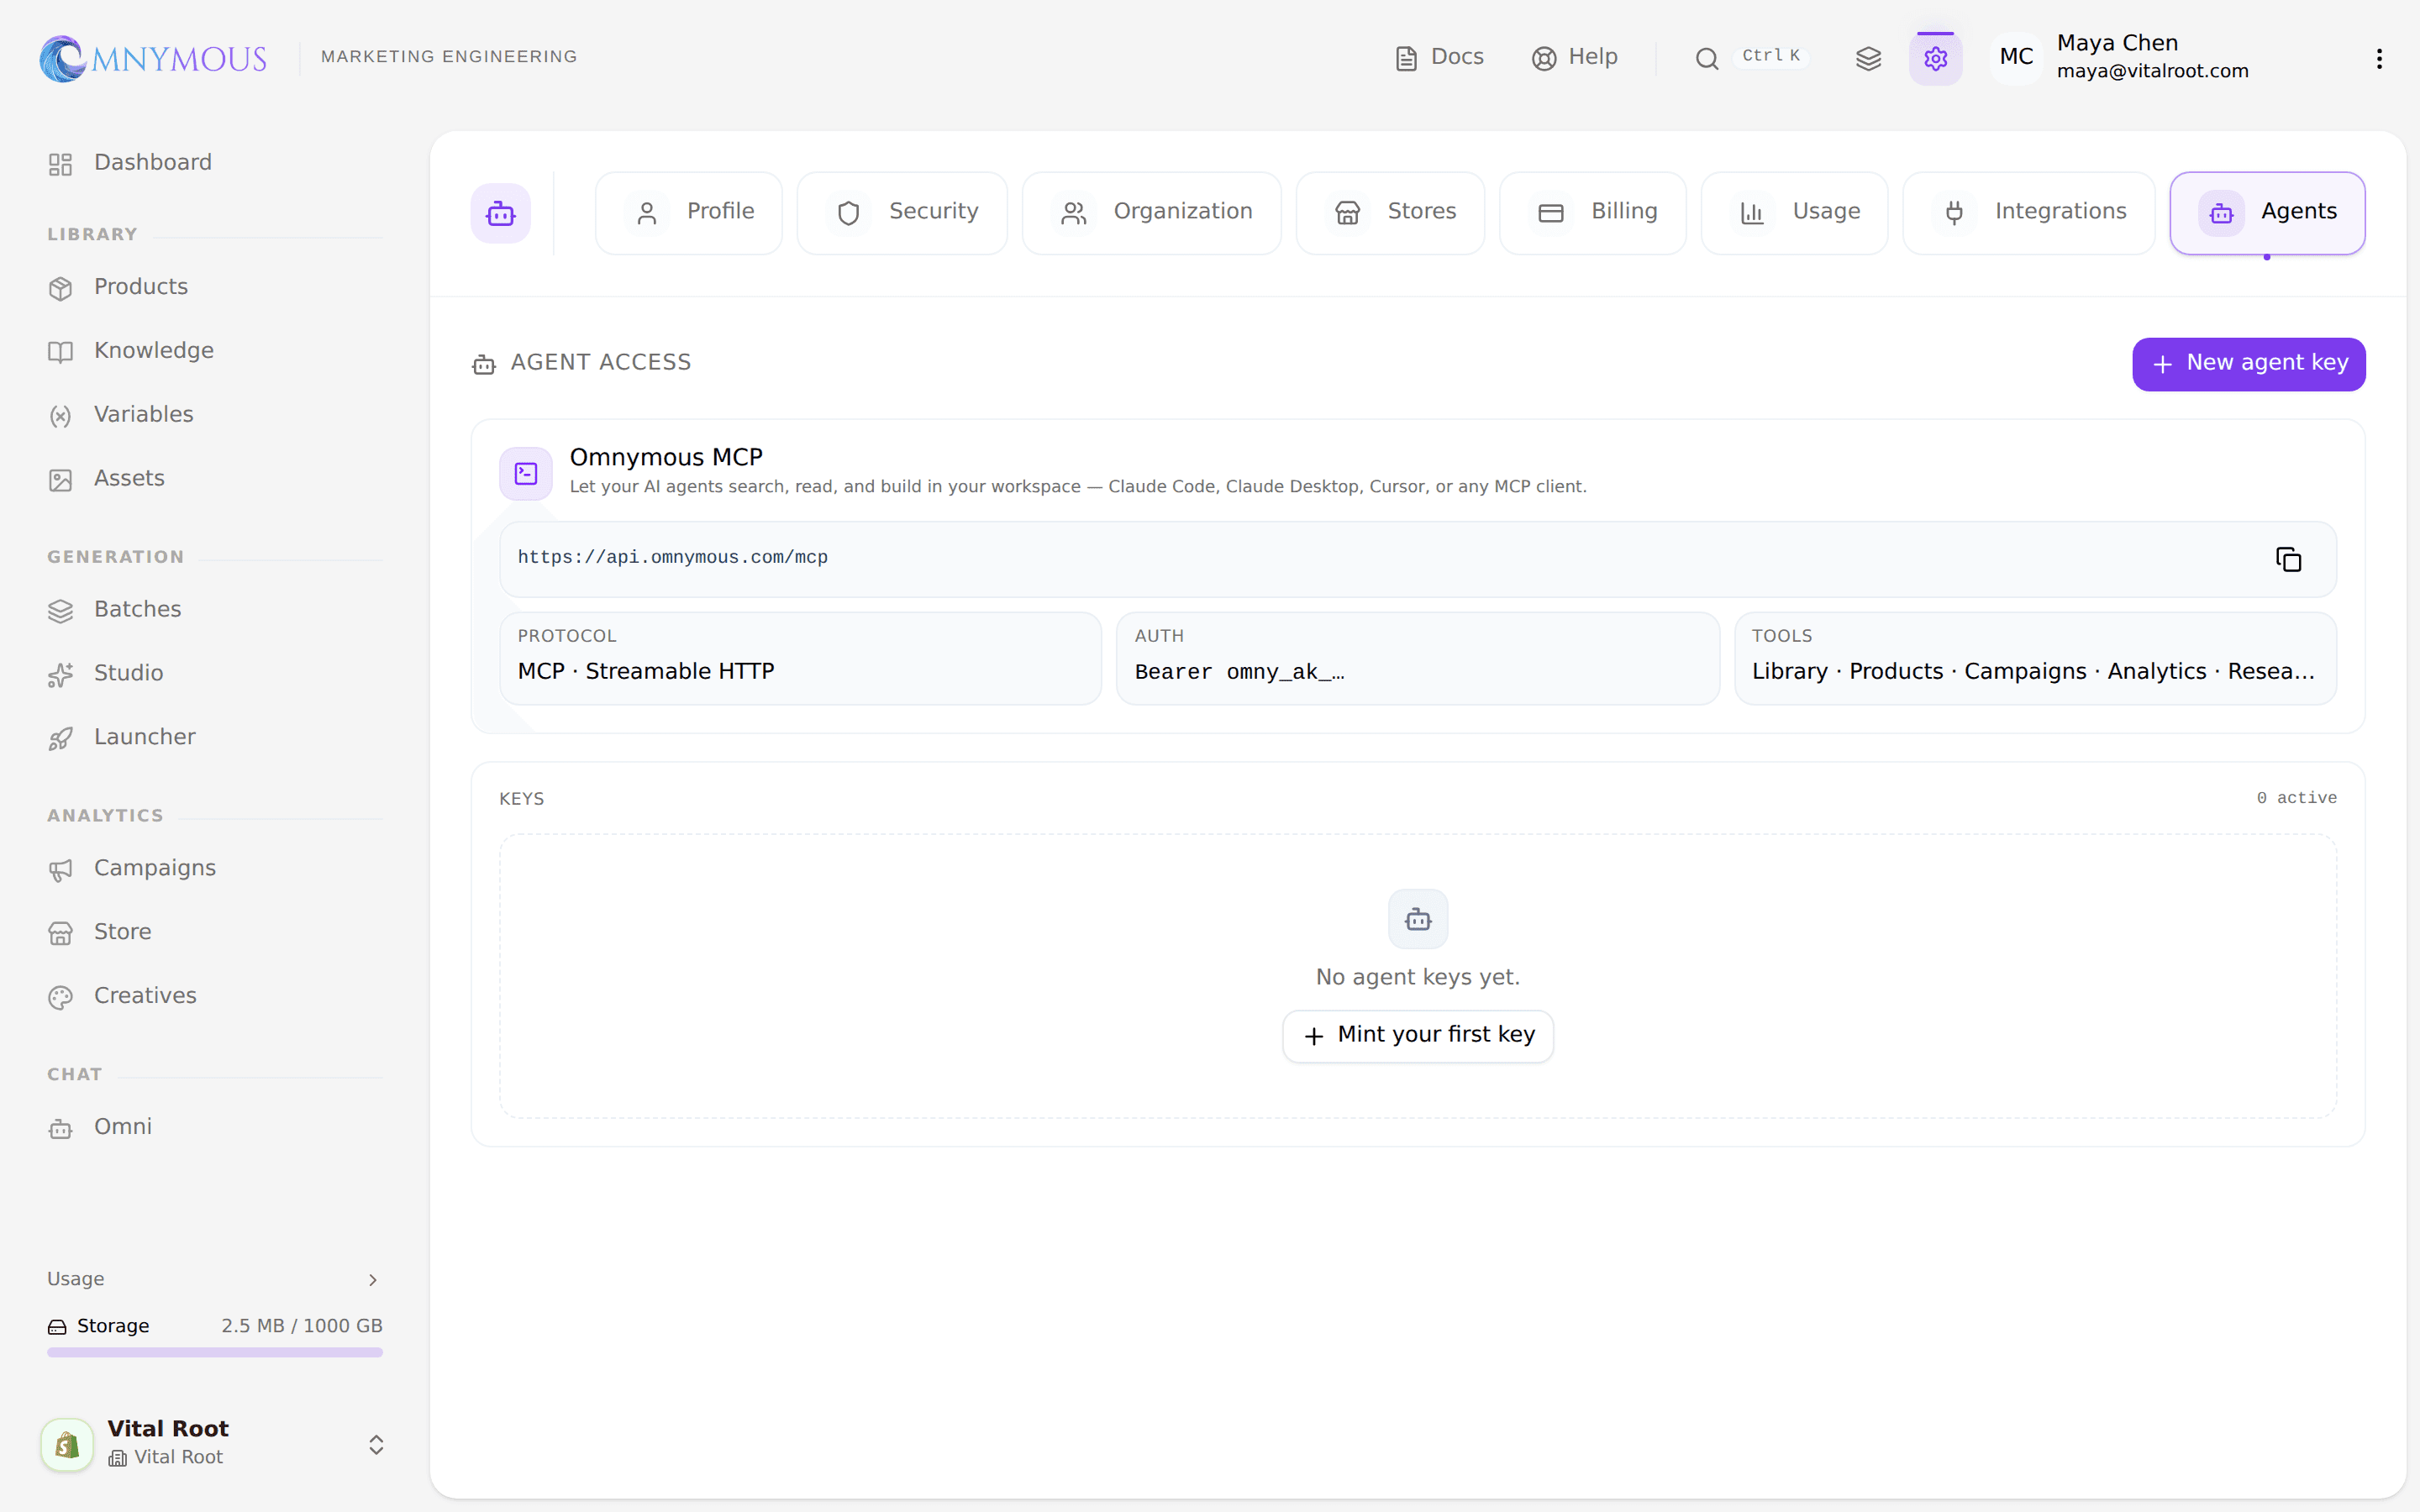Click the Ctrl K shortcut field

pyautogui.click(x=1771, y=56)
